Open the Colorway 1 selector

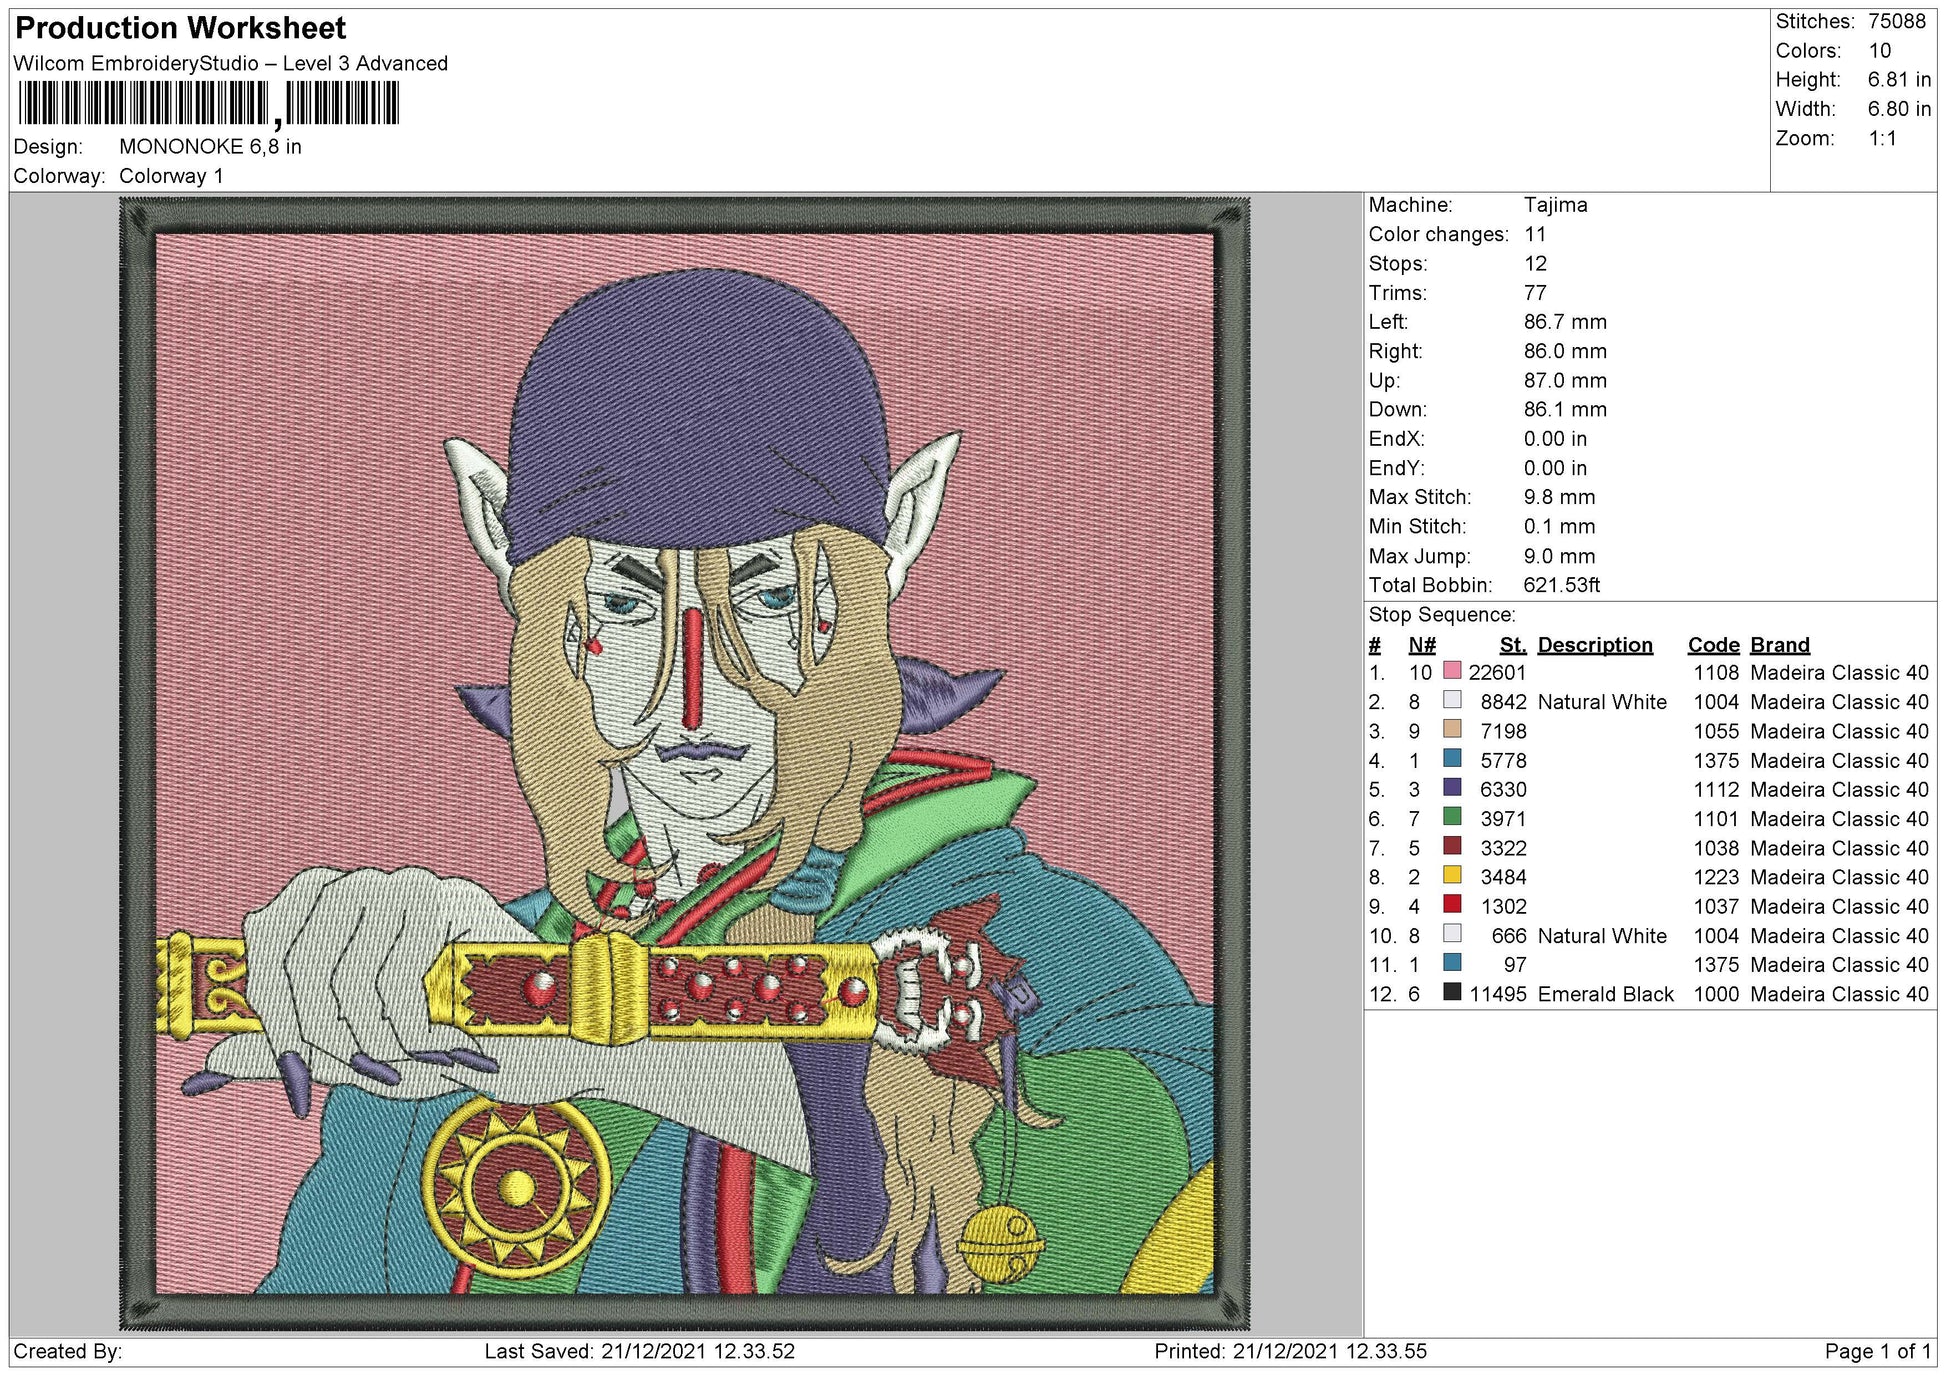[172, 173]
